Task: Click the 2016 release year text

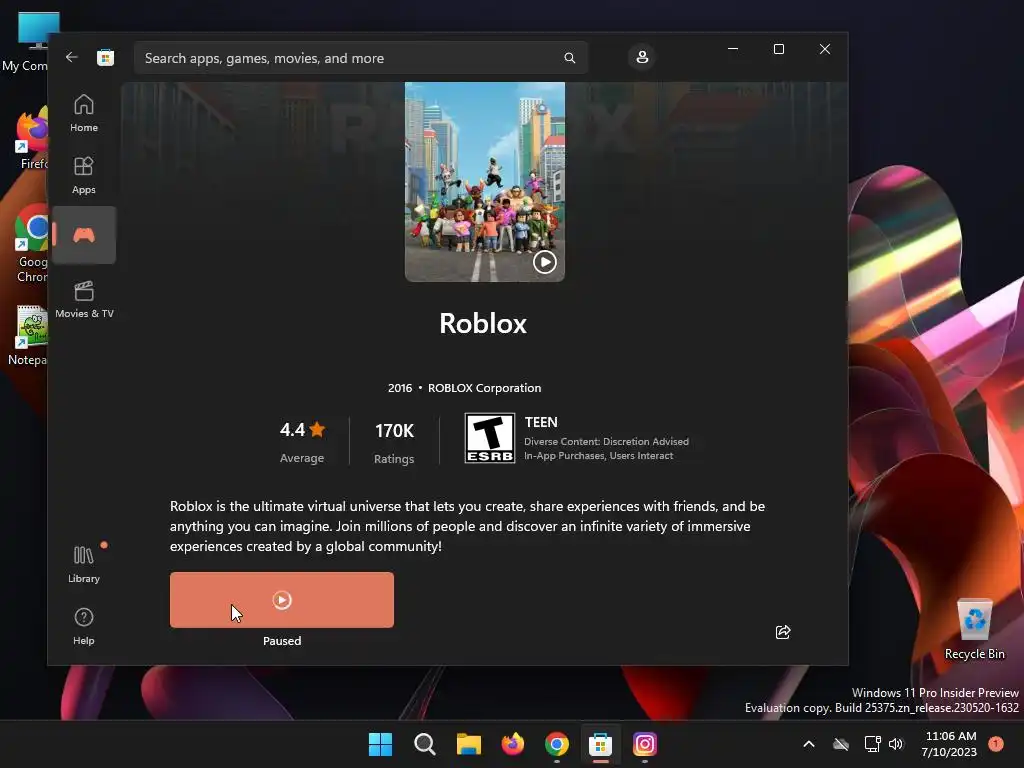Action: coord(400,388)
